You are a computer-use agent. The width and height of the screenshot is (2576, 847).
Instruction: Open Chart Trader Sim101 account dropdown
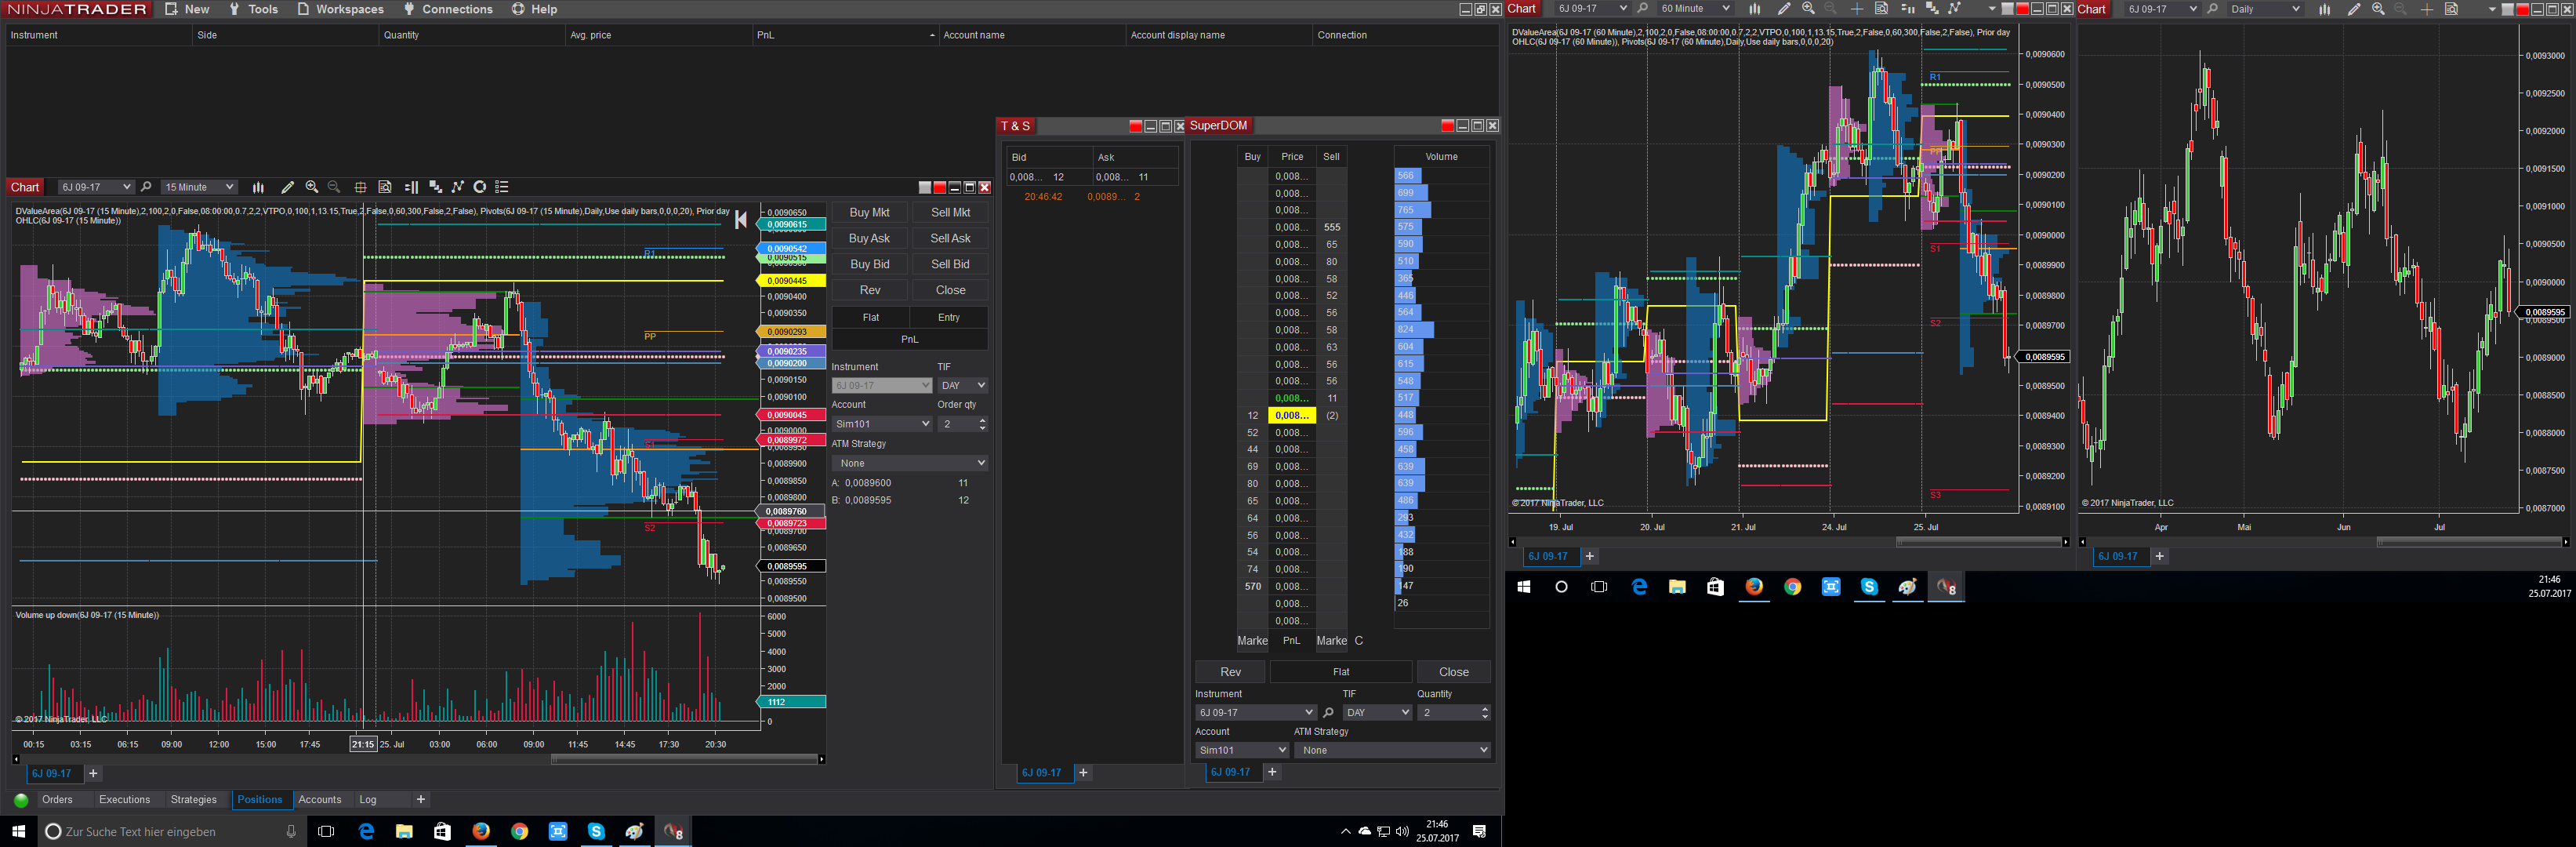pos(882,424)
